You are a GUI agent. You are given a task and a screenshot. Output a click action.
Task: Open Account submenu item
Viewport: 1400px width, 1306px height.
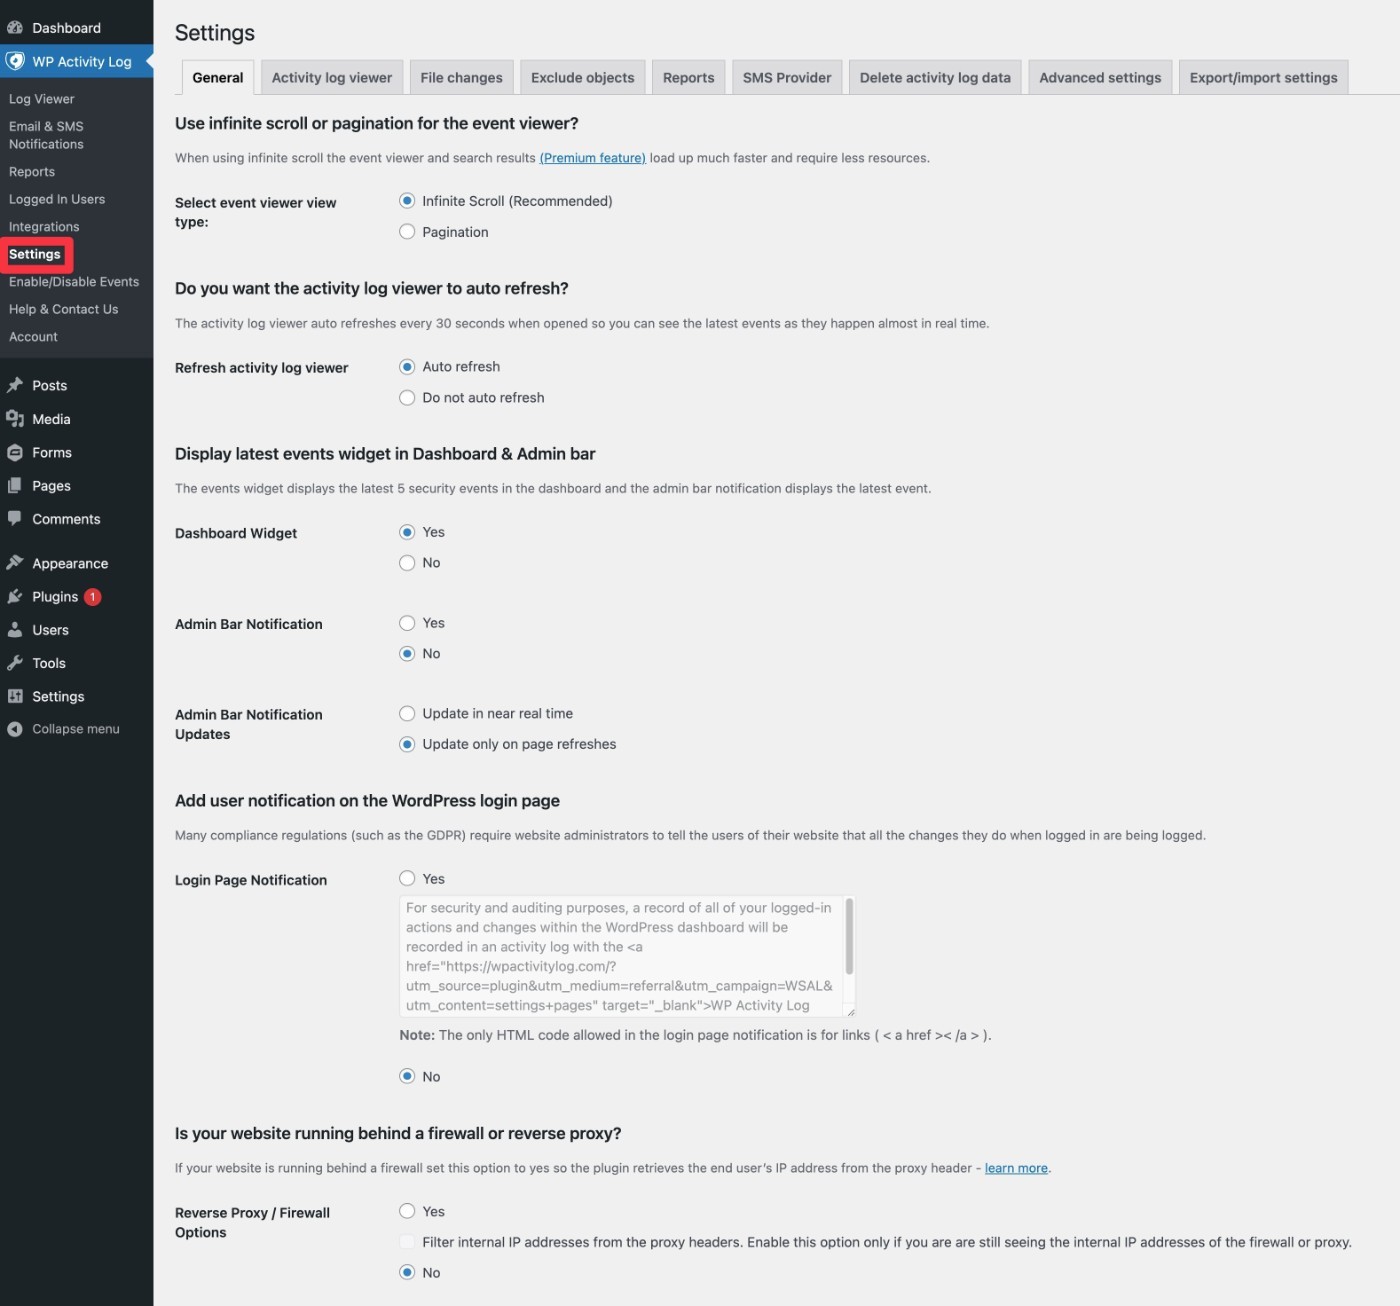33,337
